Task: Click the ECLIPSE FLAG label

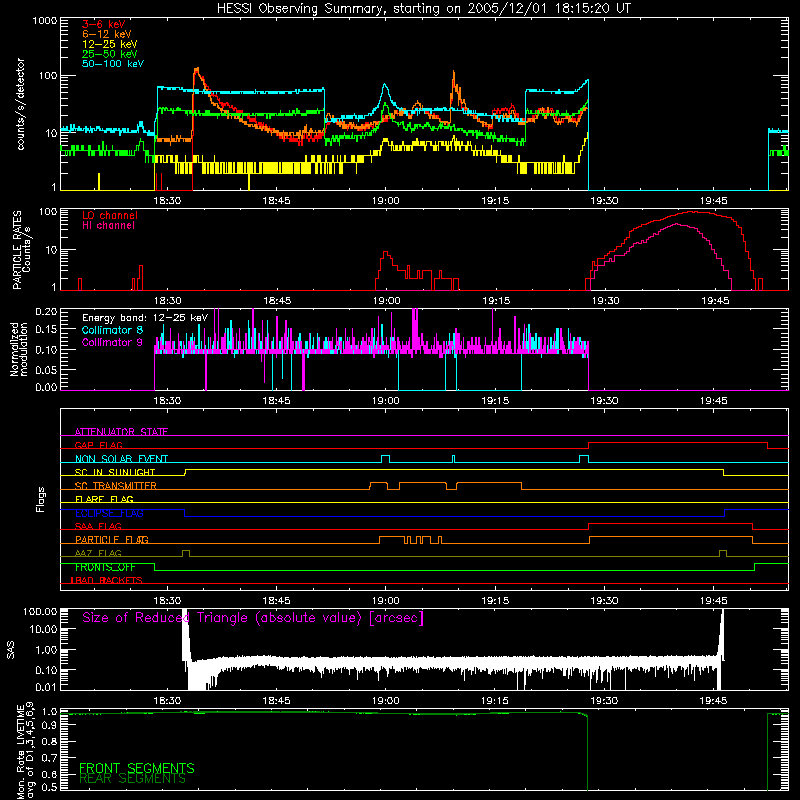Action: coord(109,513)
